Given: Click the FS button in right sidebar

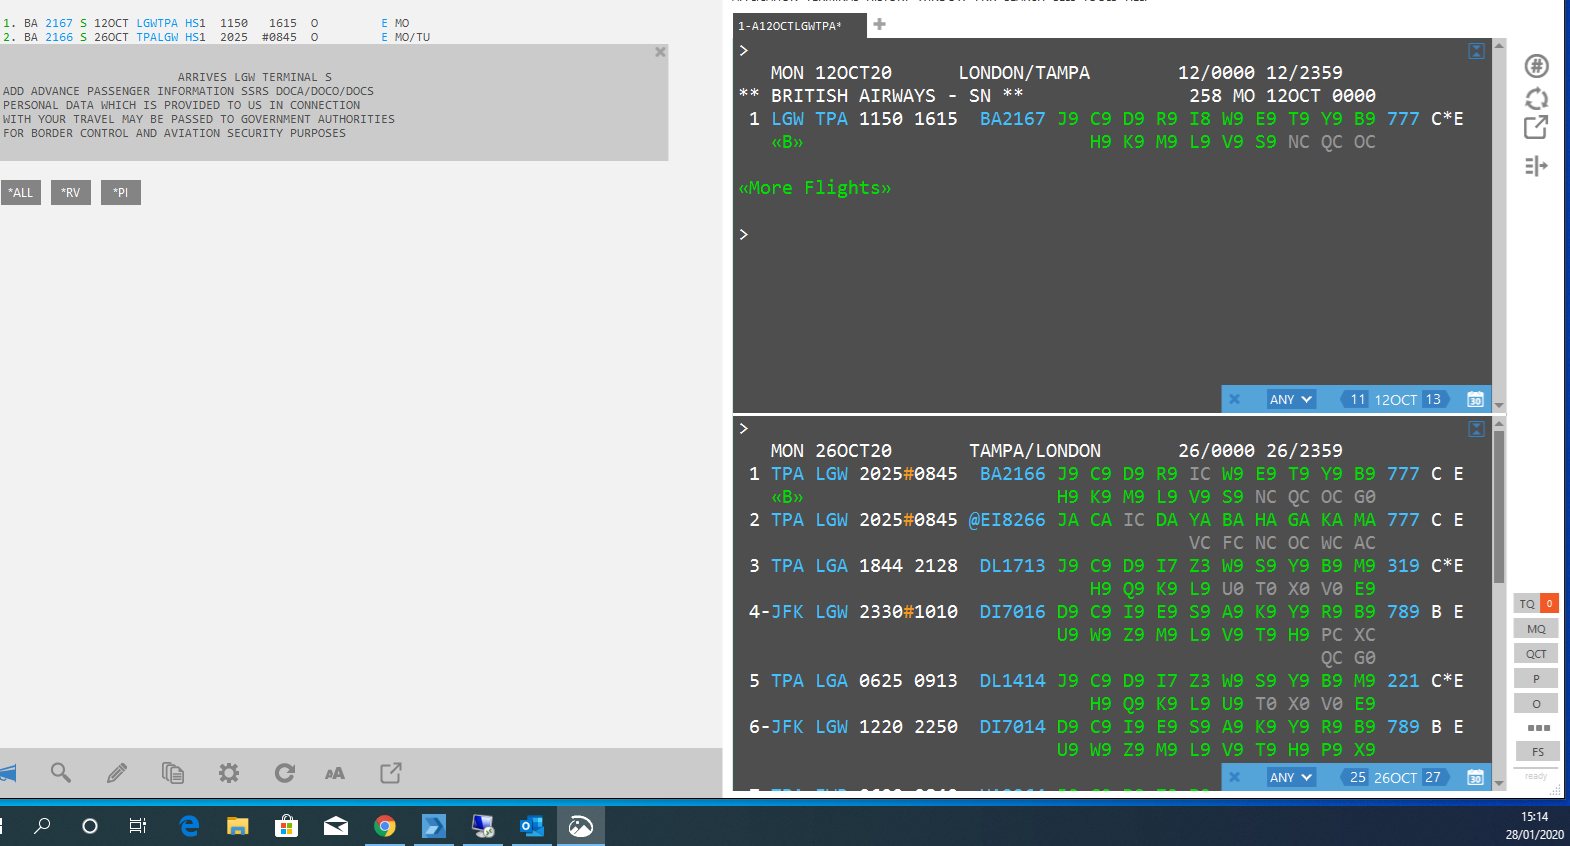Looking at the screenshot, I should 1537,752.
